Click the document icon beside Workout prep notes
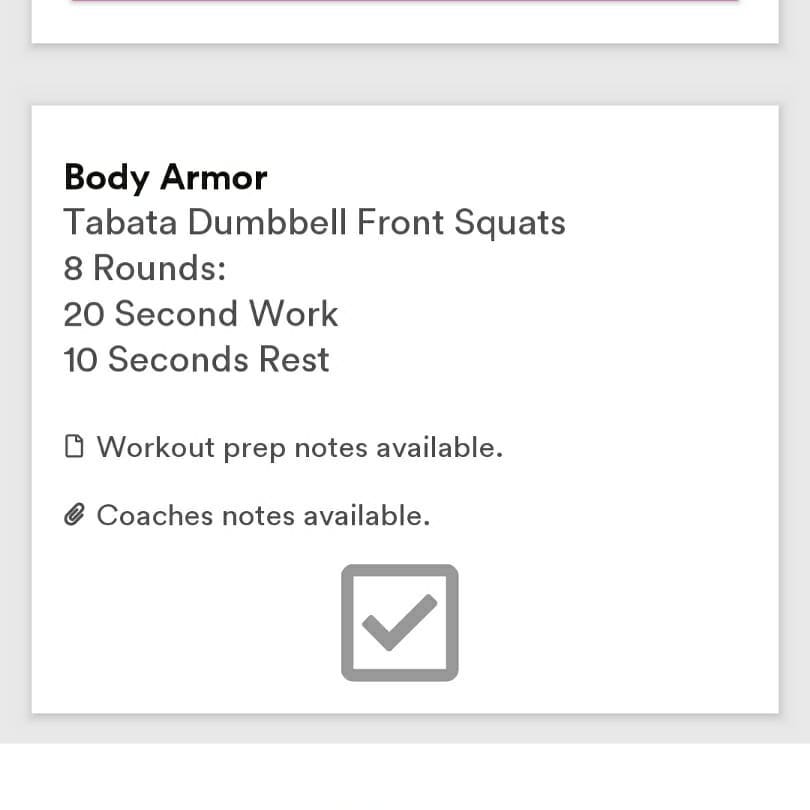 tap(74, 446)
